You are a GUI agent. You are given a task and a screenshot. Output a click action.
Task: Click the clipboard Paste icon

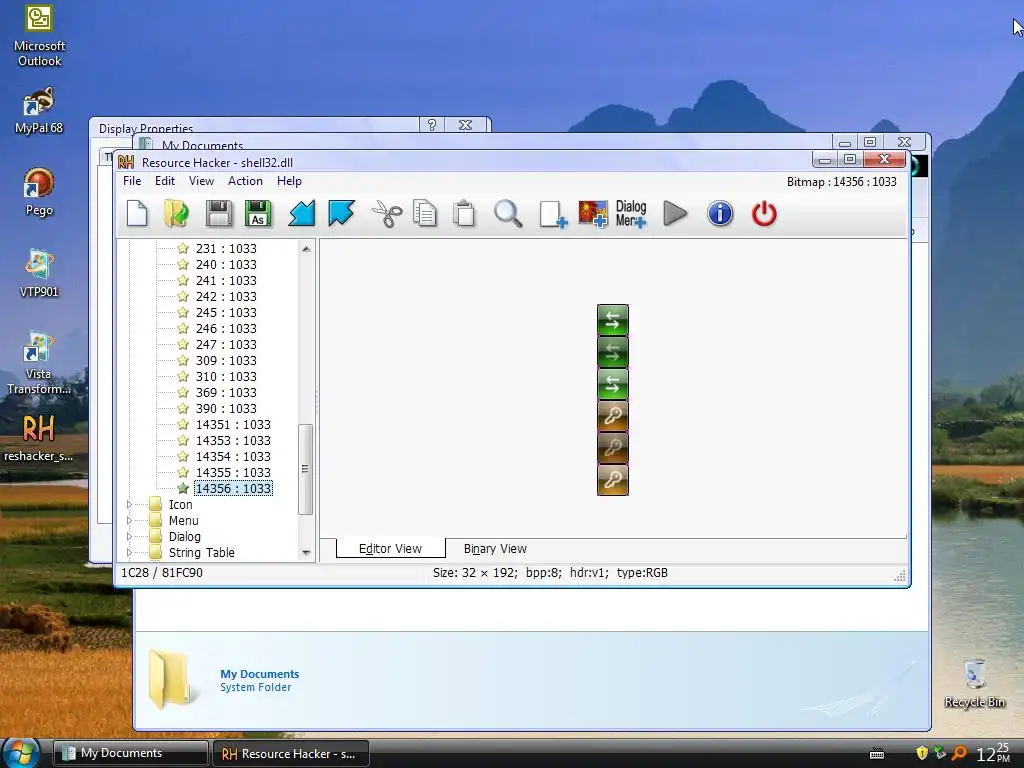click(464, 214)
